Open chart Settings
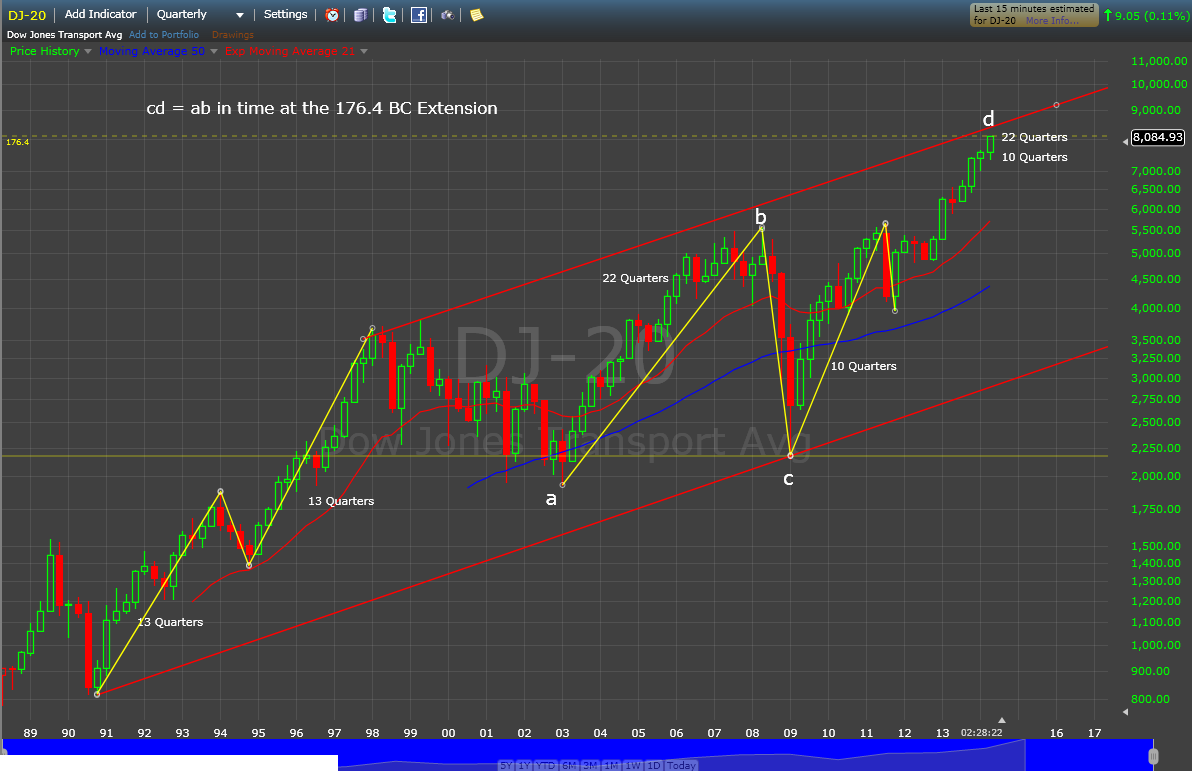This screenshot has height=771, width=1192. [x=285, y=14]
